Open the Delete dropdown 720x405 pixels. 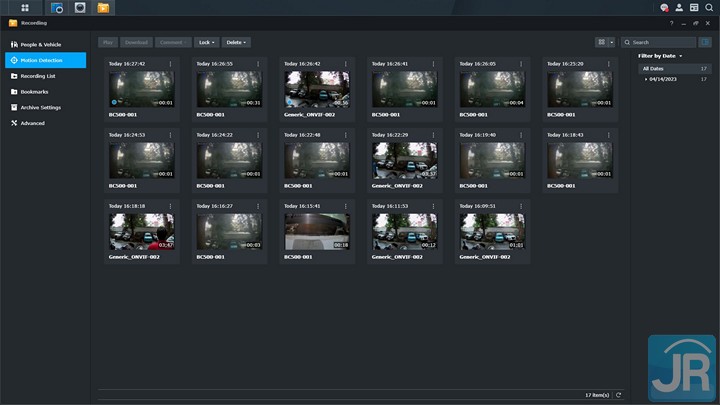point(236,42)
